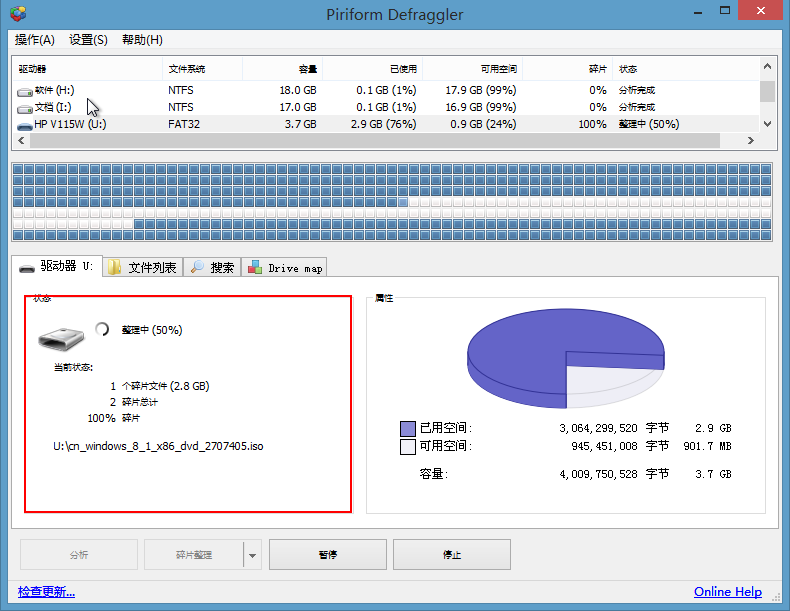This screenshot has width=790, height=611.
Task: Click the 3,064,299,520 bytes value
Action: (x=598, y=428)
